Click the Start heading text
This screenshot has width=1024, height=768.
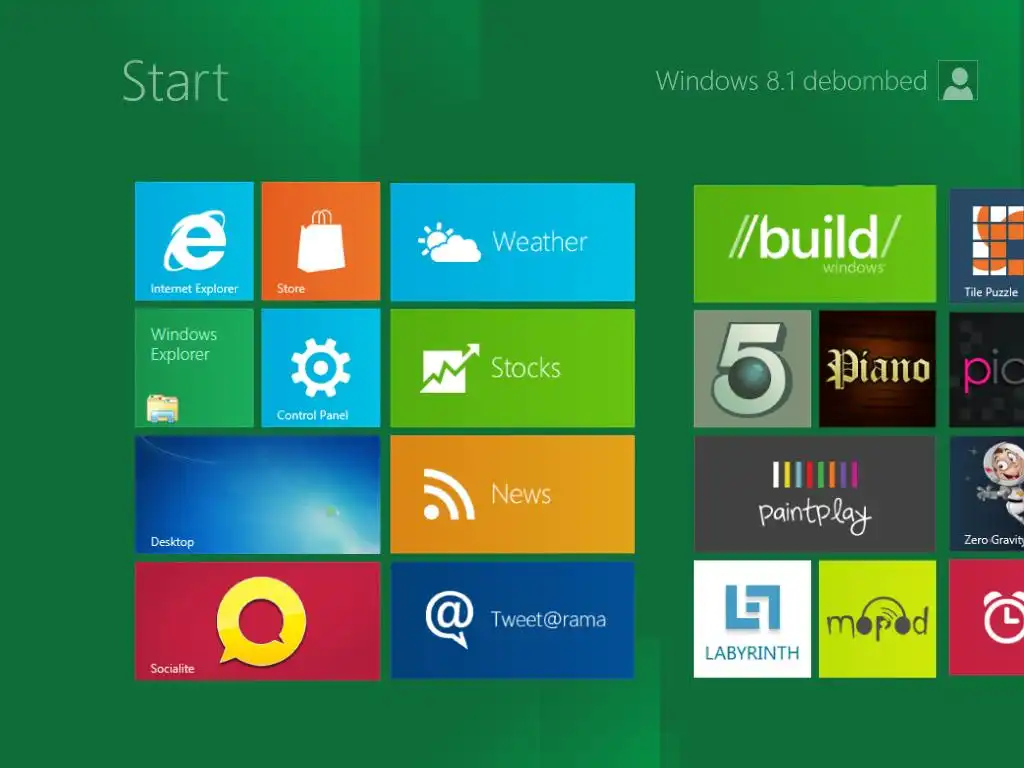pos(175,82)
